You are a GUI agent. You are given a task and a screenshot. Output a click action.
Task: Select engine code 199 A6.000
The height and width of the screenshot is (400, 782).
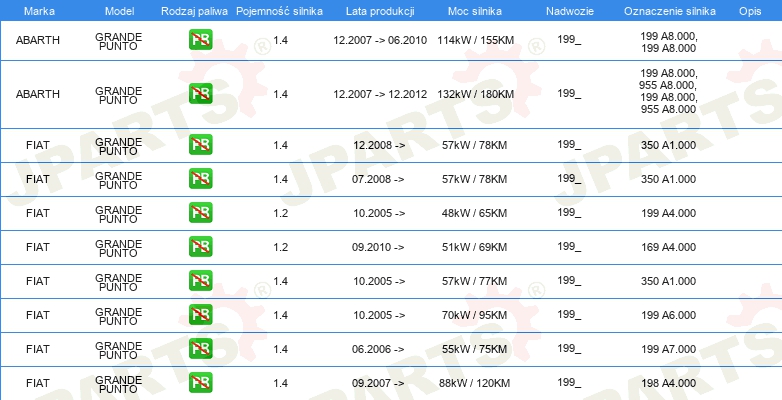(x=668, y=315)
